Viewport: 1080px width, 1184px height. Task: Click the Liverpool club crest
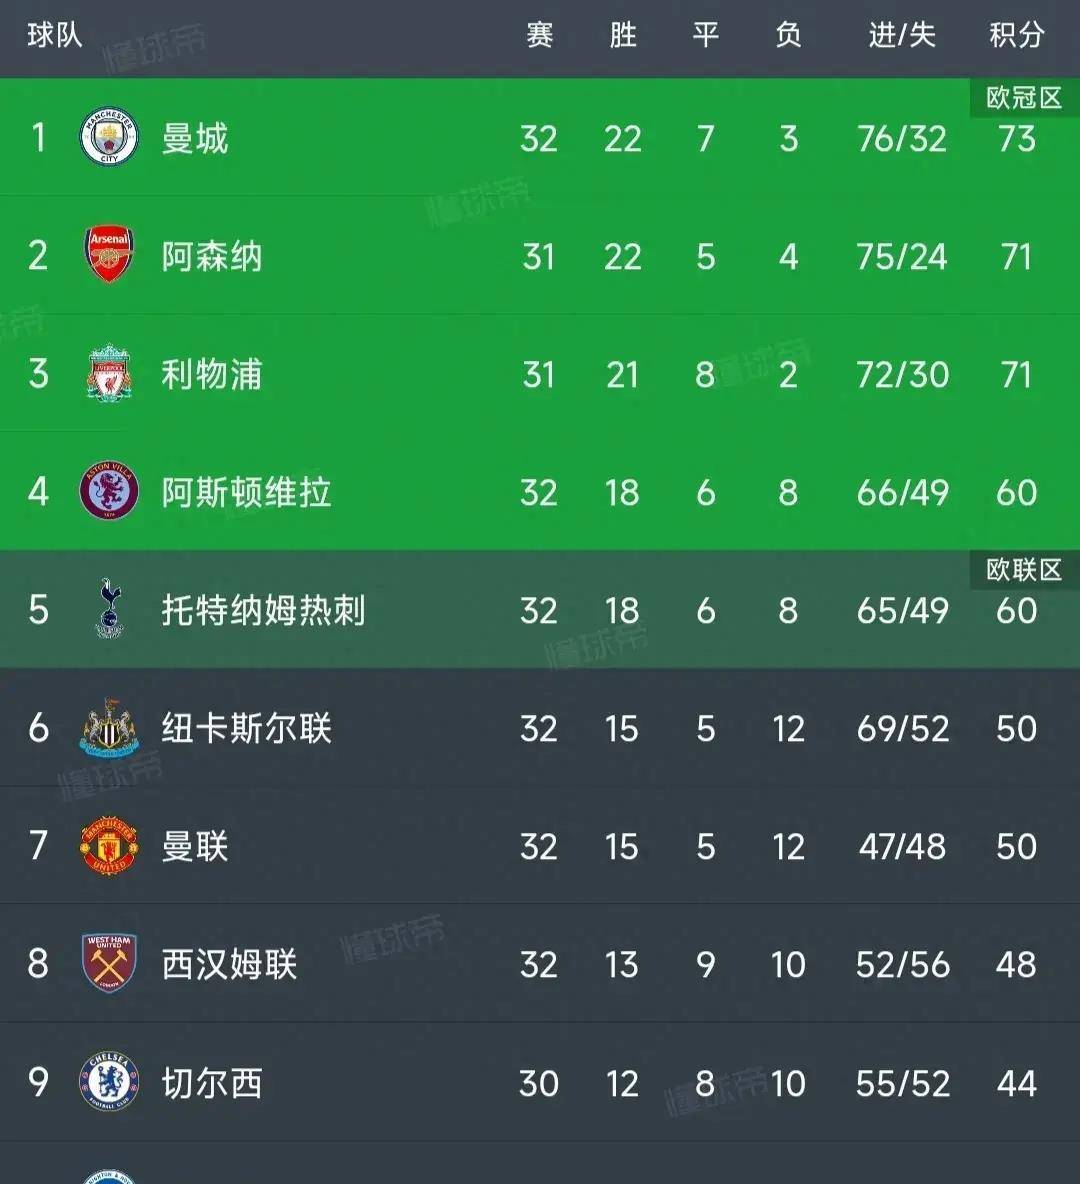109,373
